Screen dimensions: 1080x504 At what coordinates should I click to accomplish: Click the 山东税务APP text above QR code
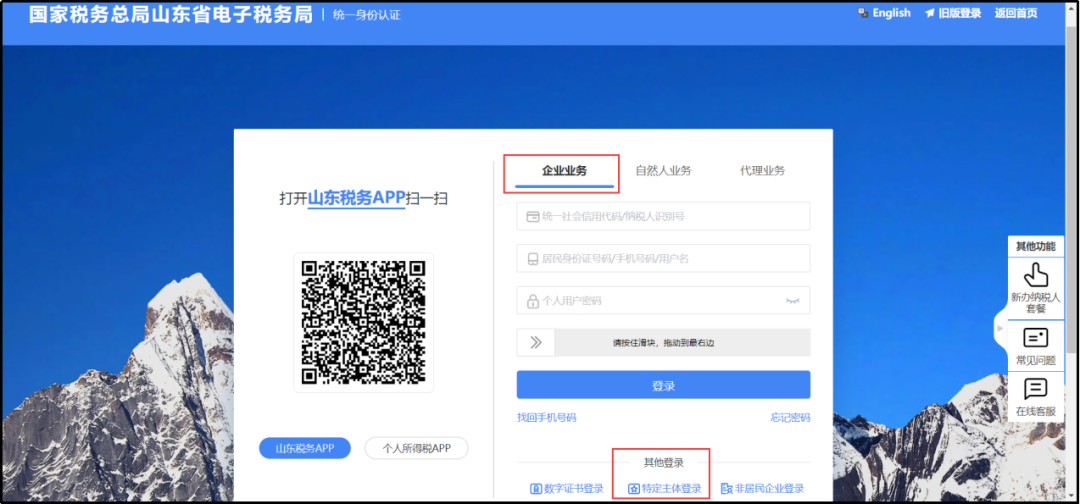356,198
